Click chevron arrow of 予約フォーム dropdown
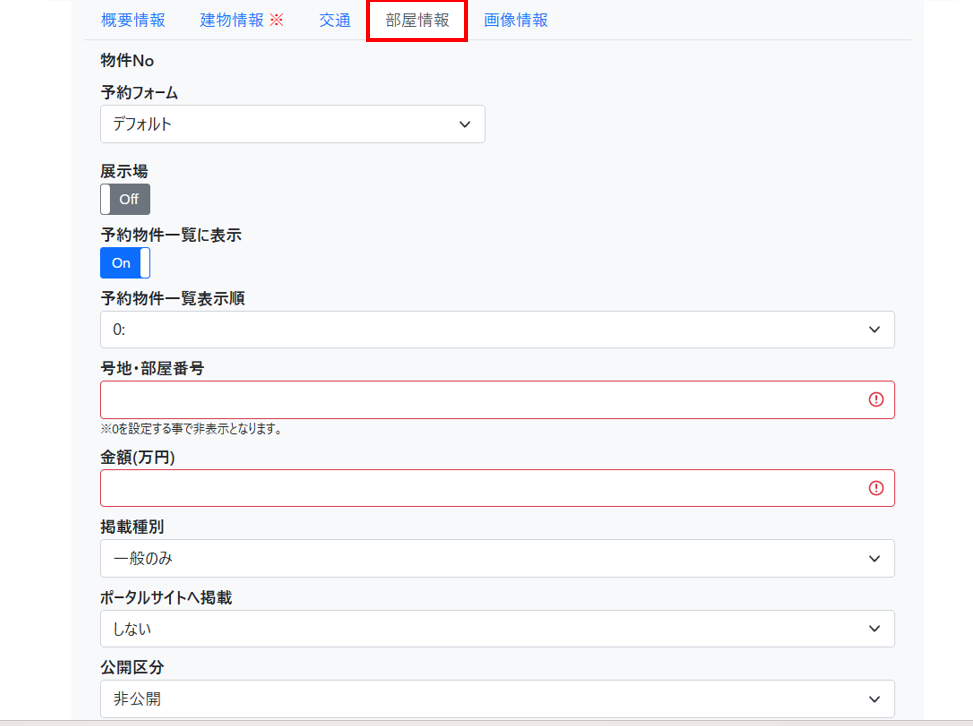973x726 pixels. pos(464,124)
